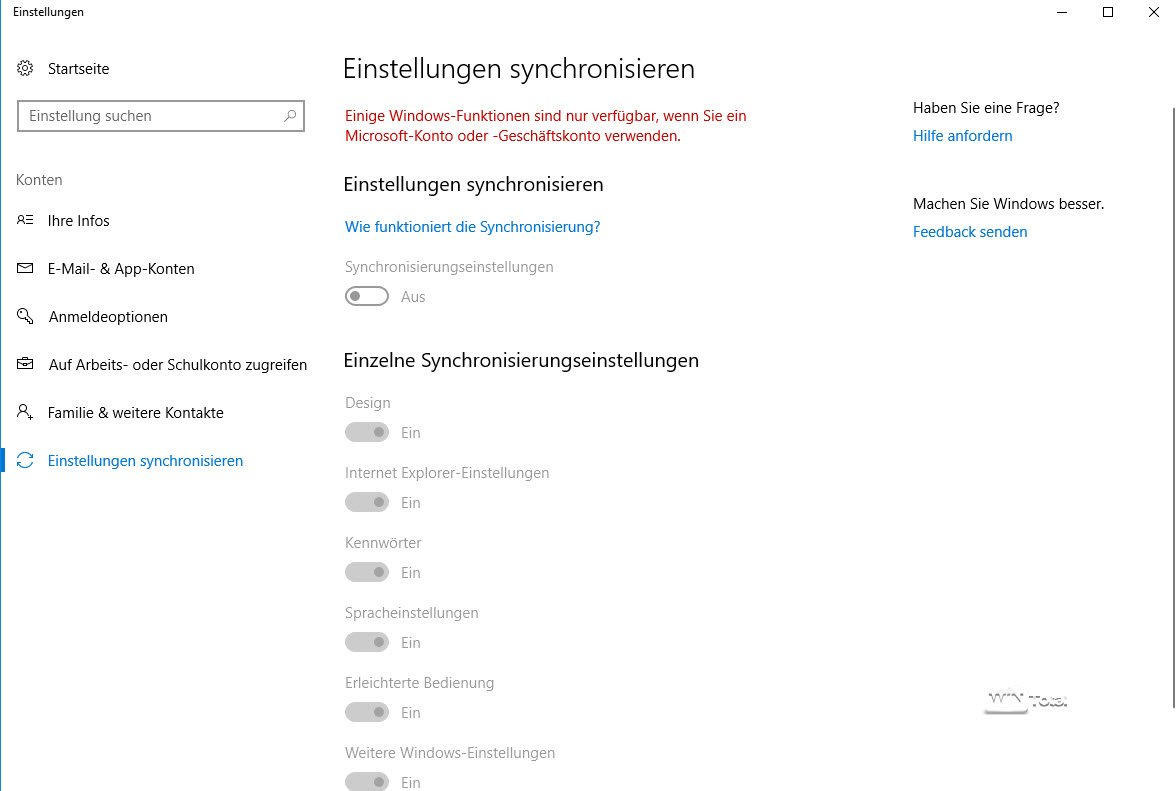Image resolution: width=1176 pixels, height=791 pixels.
Task: Toggle Internet Explorer-Einstellungen switch
Action: tap(367, 502)
